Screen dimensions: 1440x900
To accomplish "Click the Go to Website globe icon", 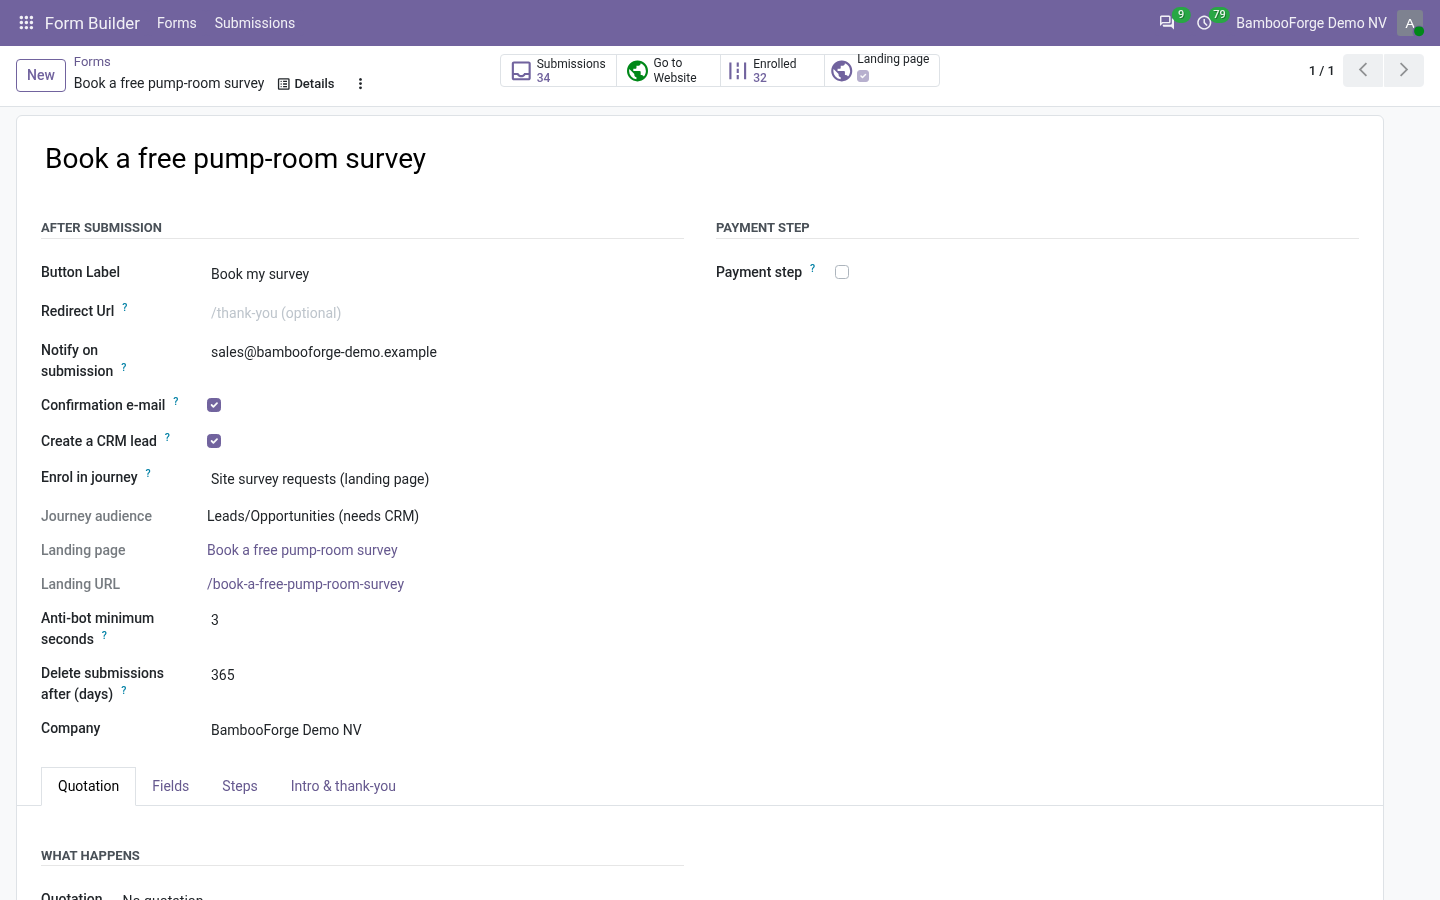I will pyautogui.click(x=637, y=70).
